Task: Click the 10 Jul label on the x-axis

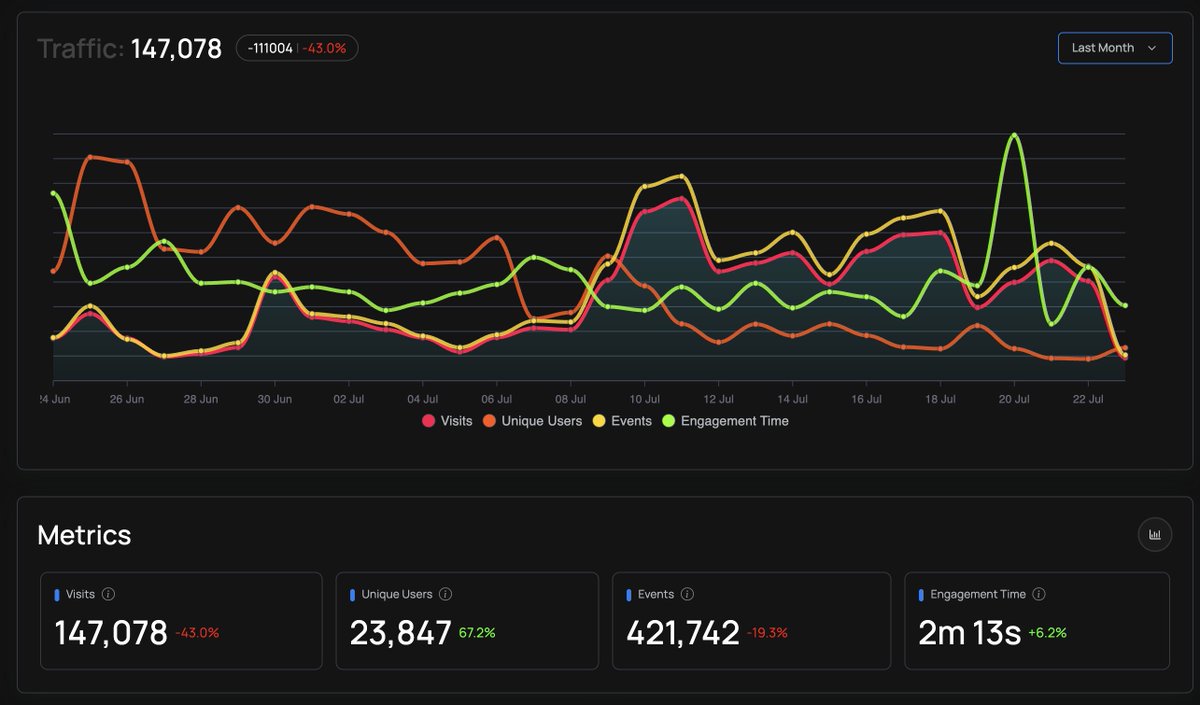Action: 645,399
